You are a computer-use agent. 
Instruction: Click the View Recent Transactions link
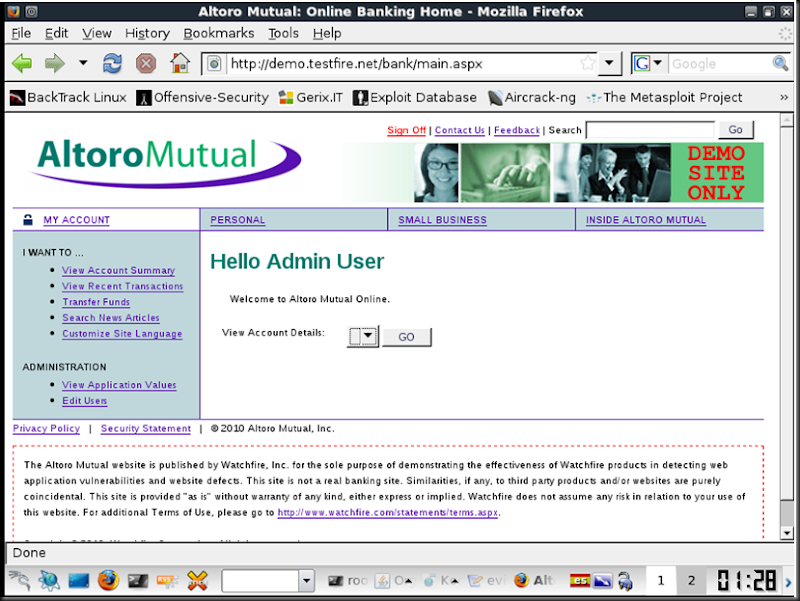click(122, 286)
